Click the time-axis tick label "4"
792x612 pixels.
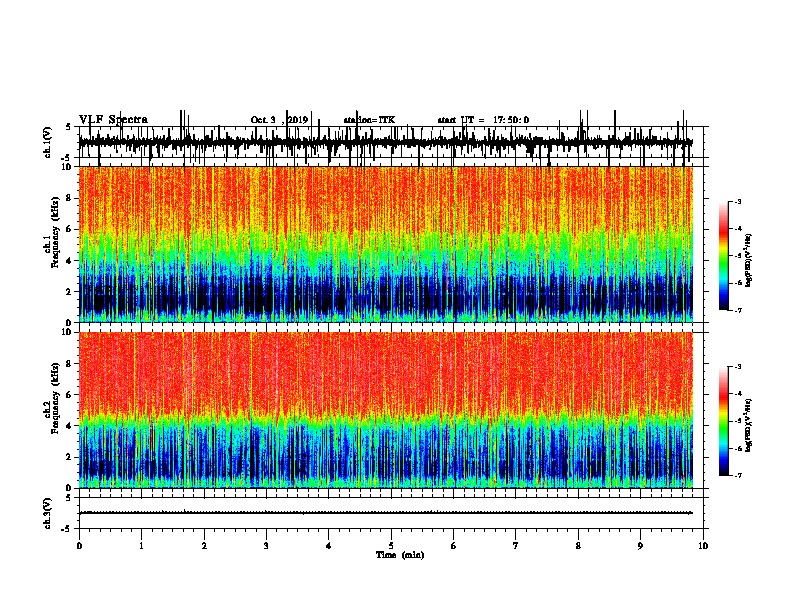pos(329,546)
